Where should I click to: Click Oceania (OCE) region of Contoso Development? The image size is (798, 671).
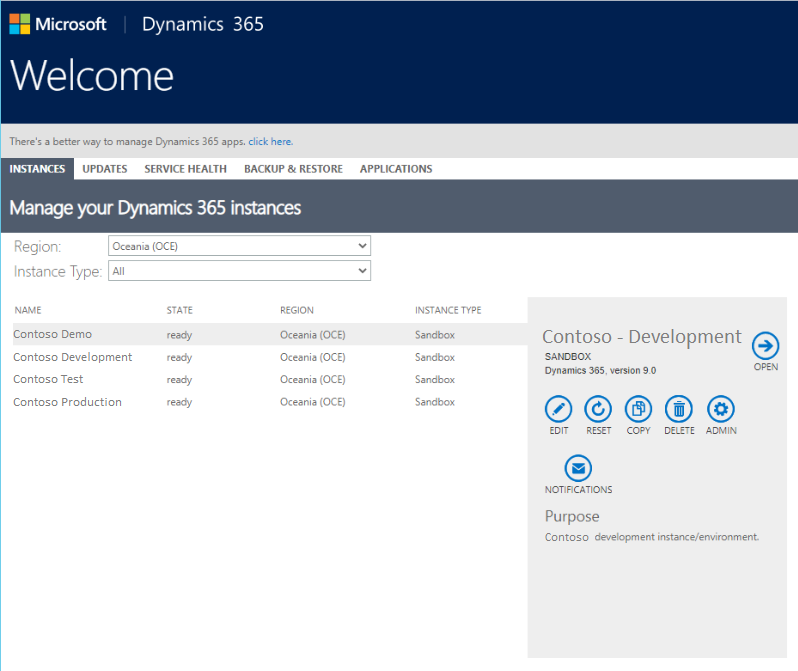pos(312,357)
